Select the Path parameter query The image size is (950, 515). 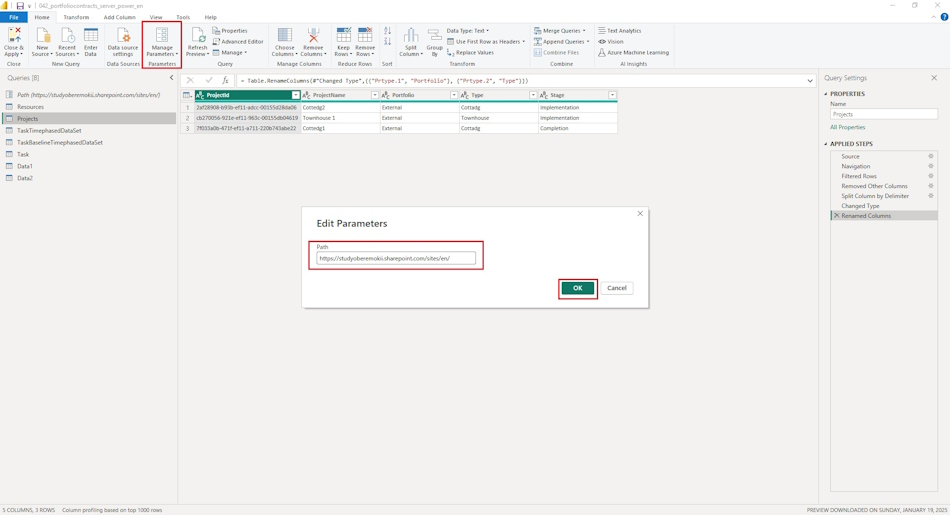point(89,95)
